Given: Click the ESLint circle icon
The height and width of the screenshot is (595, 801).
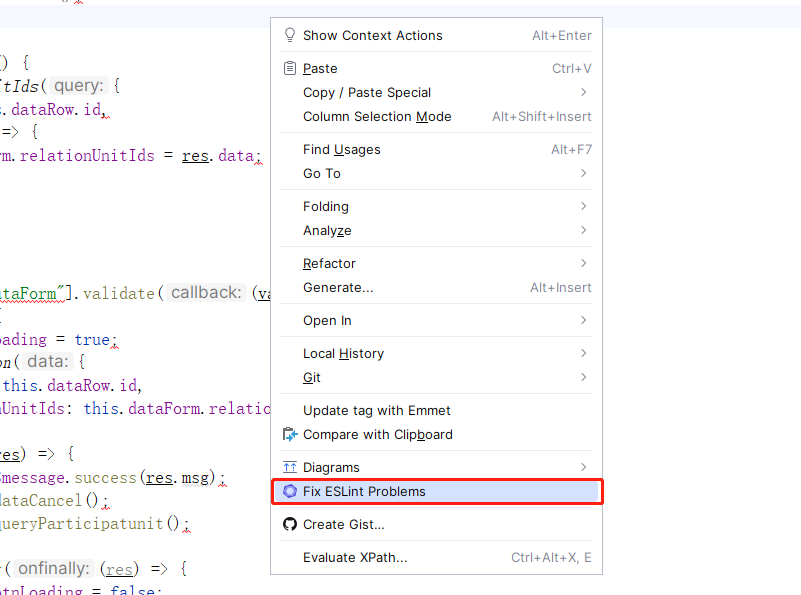Looking at the screenshot, I should click(290, 491).
